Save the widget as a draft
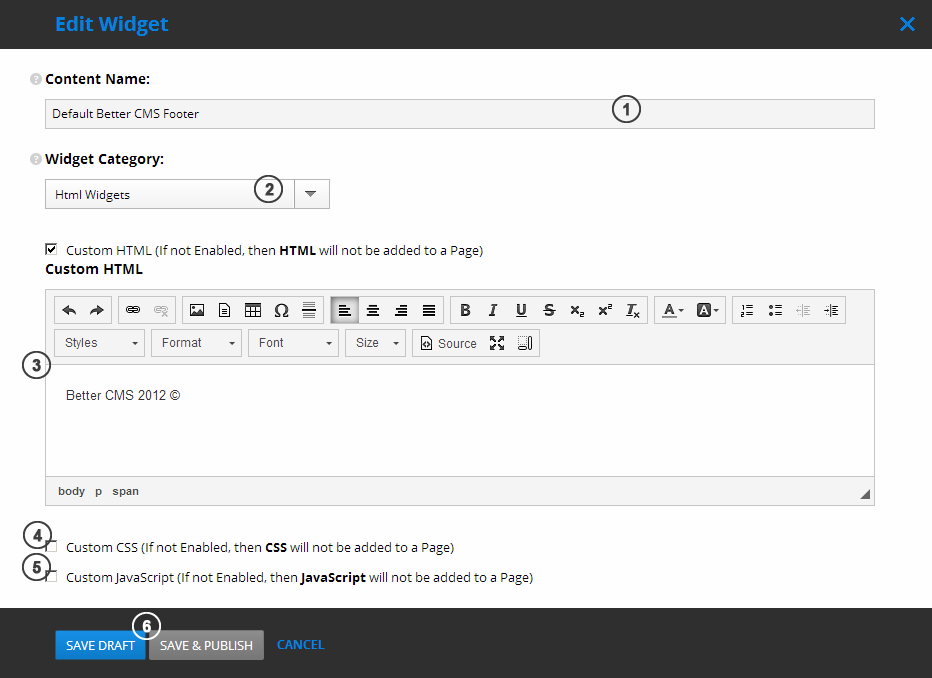Image resolution: width=932 pixels, height=678 pixels. click(100, 645)
